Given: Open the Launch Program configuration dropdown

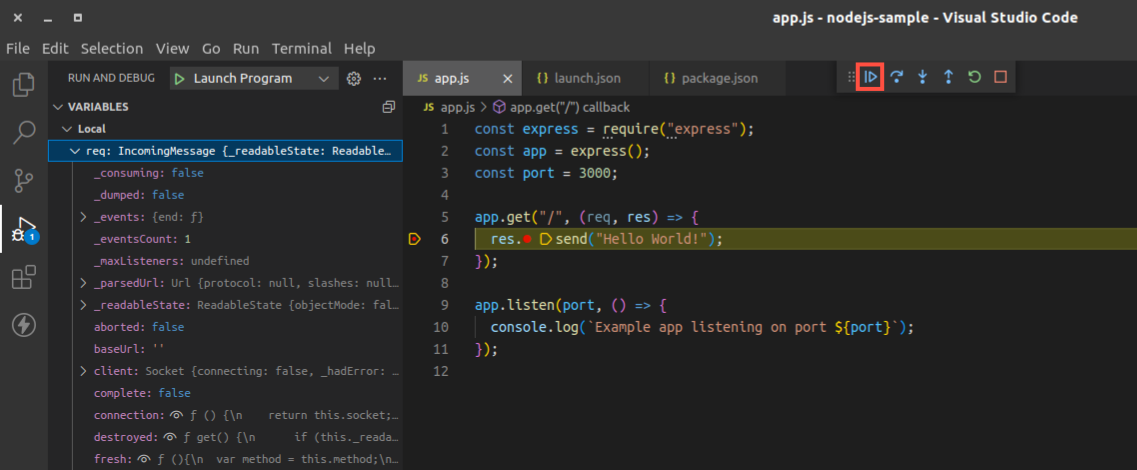Looking at the screenshot, I should tap(254, 78).
